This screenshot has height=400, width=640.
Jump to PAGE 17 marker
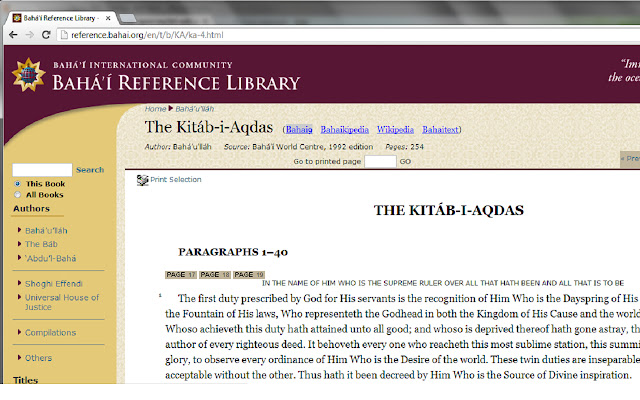[x=181, y=275]
